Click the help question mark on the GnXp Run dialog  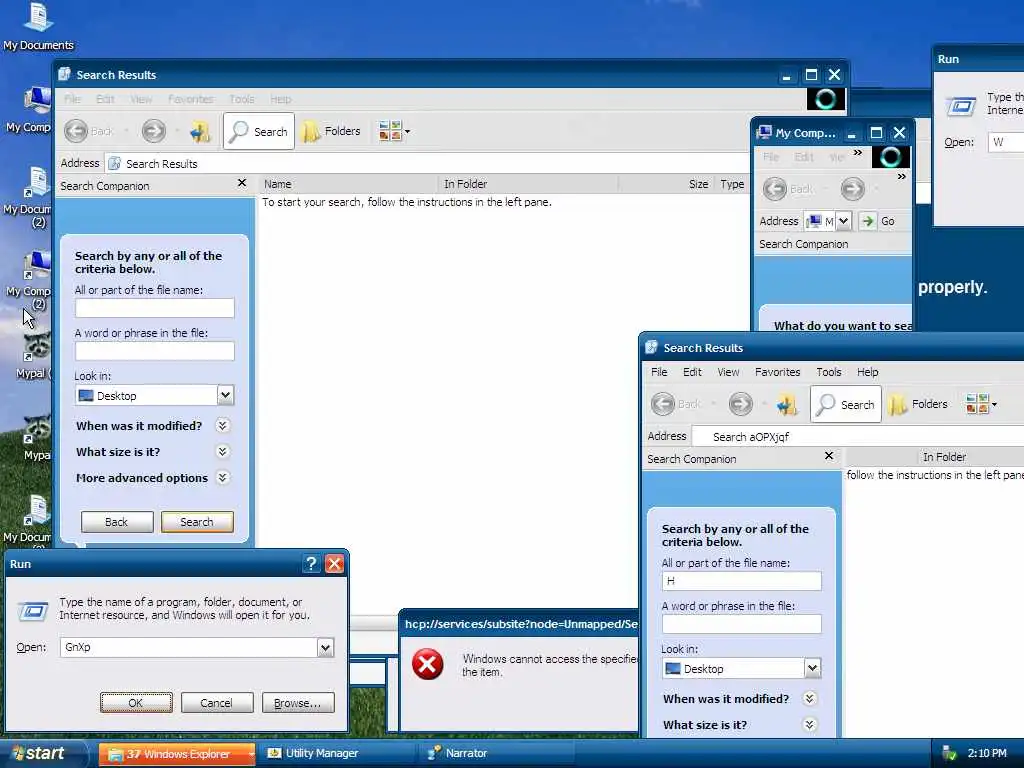(312, 564)
